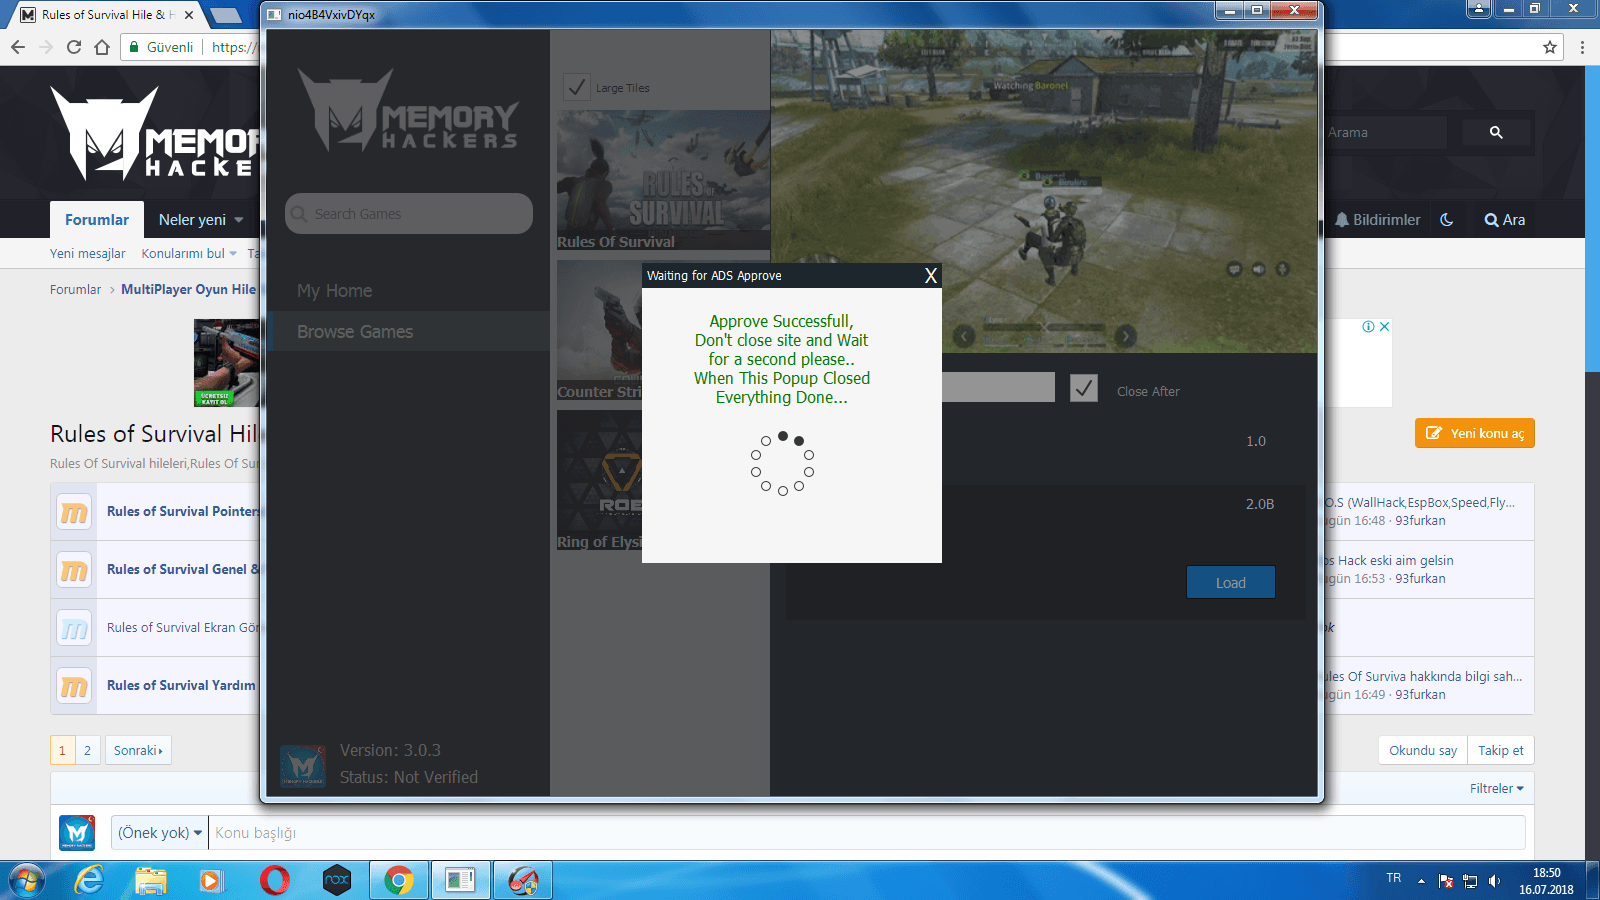Launch Internet Explorer from the taskbar
Viewport: 1600px width, 900px height.
click(x=89, y=881)
